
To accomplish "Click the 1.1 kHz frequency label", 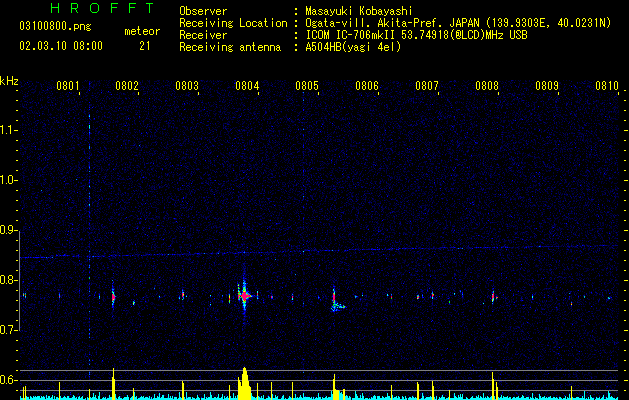I will coord(9,130).
